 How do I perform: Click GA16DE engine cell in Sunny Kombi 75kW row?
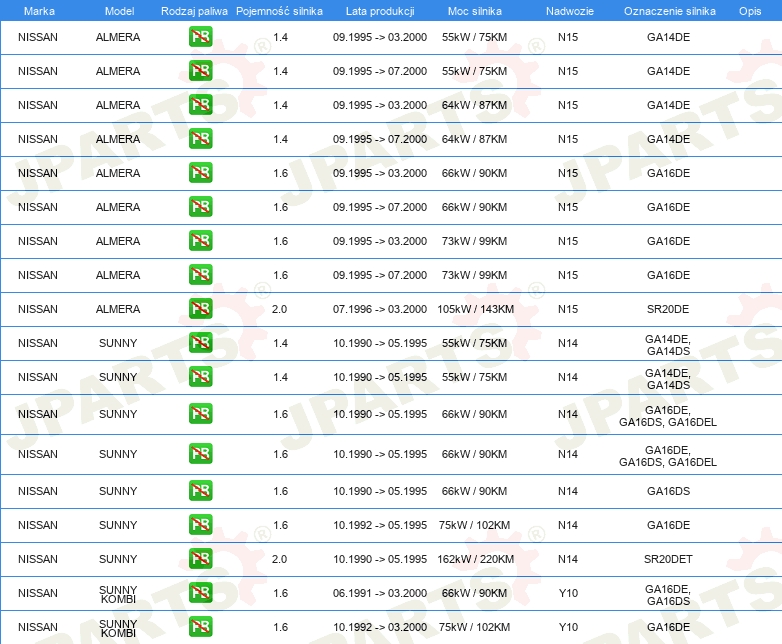668,627
